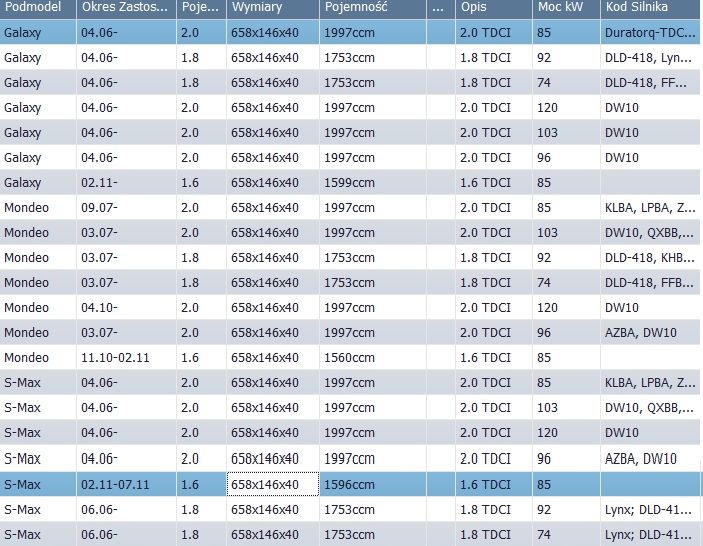Sort by the Wymiary column header

(x=273, y=8)
